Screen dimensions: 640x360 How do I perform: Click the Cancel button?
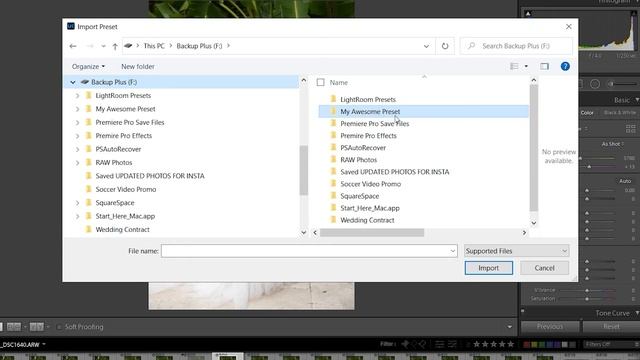tap(544, 268)
